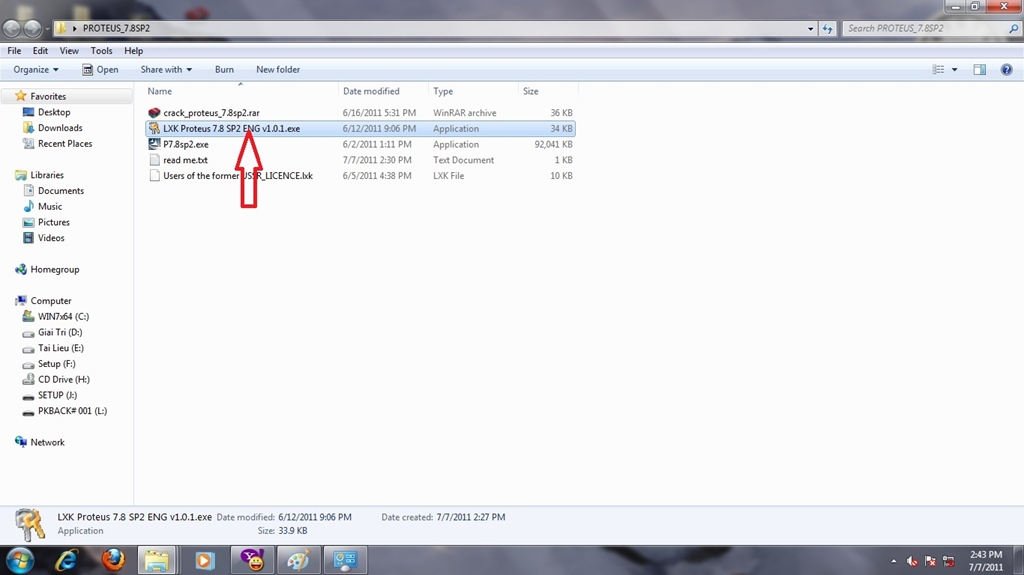Expand the Share with dropdown
The width and height of the screenshot is (1024, 575).
click(x=166, y=69)
